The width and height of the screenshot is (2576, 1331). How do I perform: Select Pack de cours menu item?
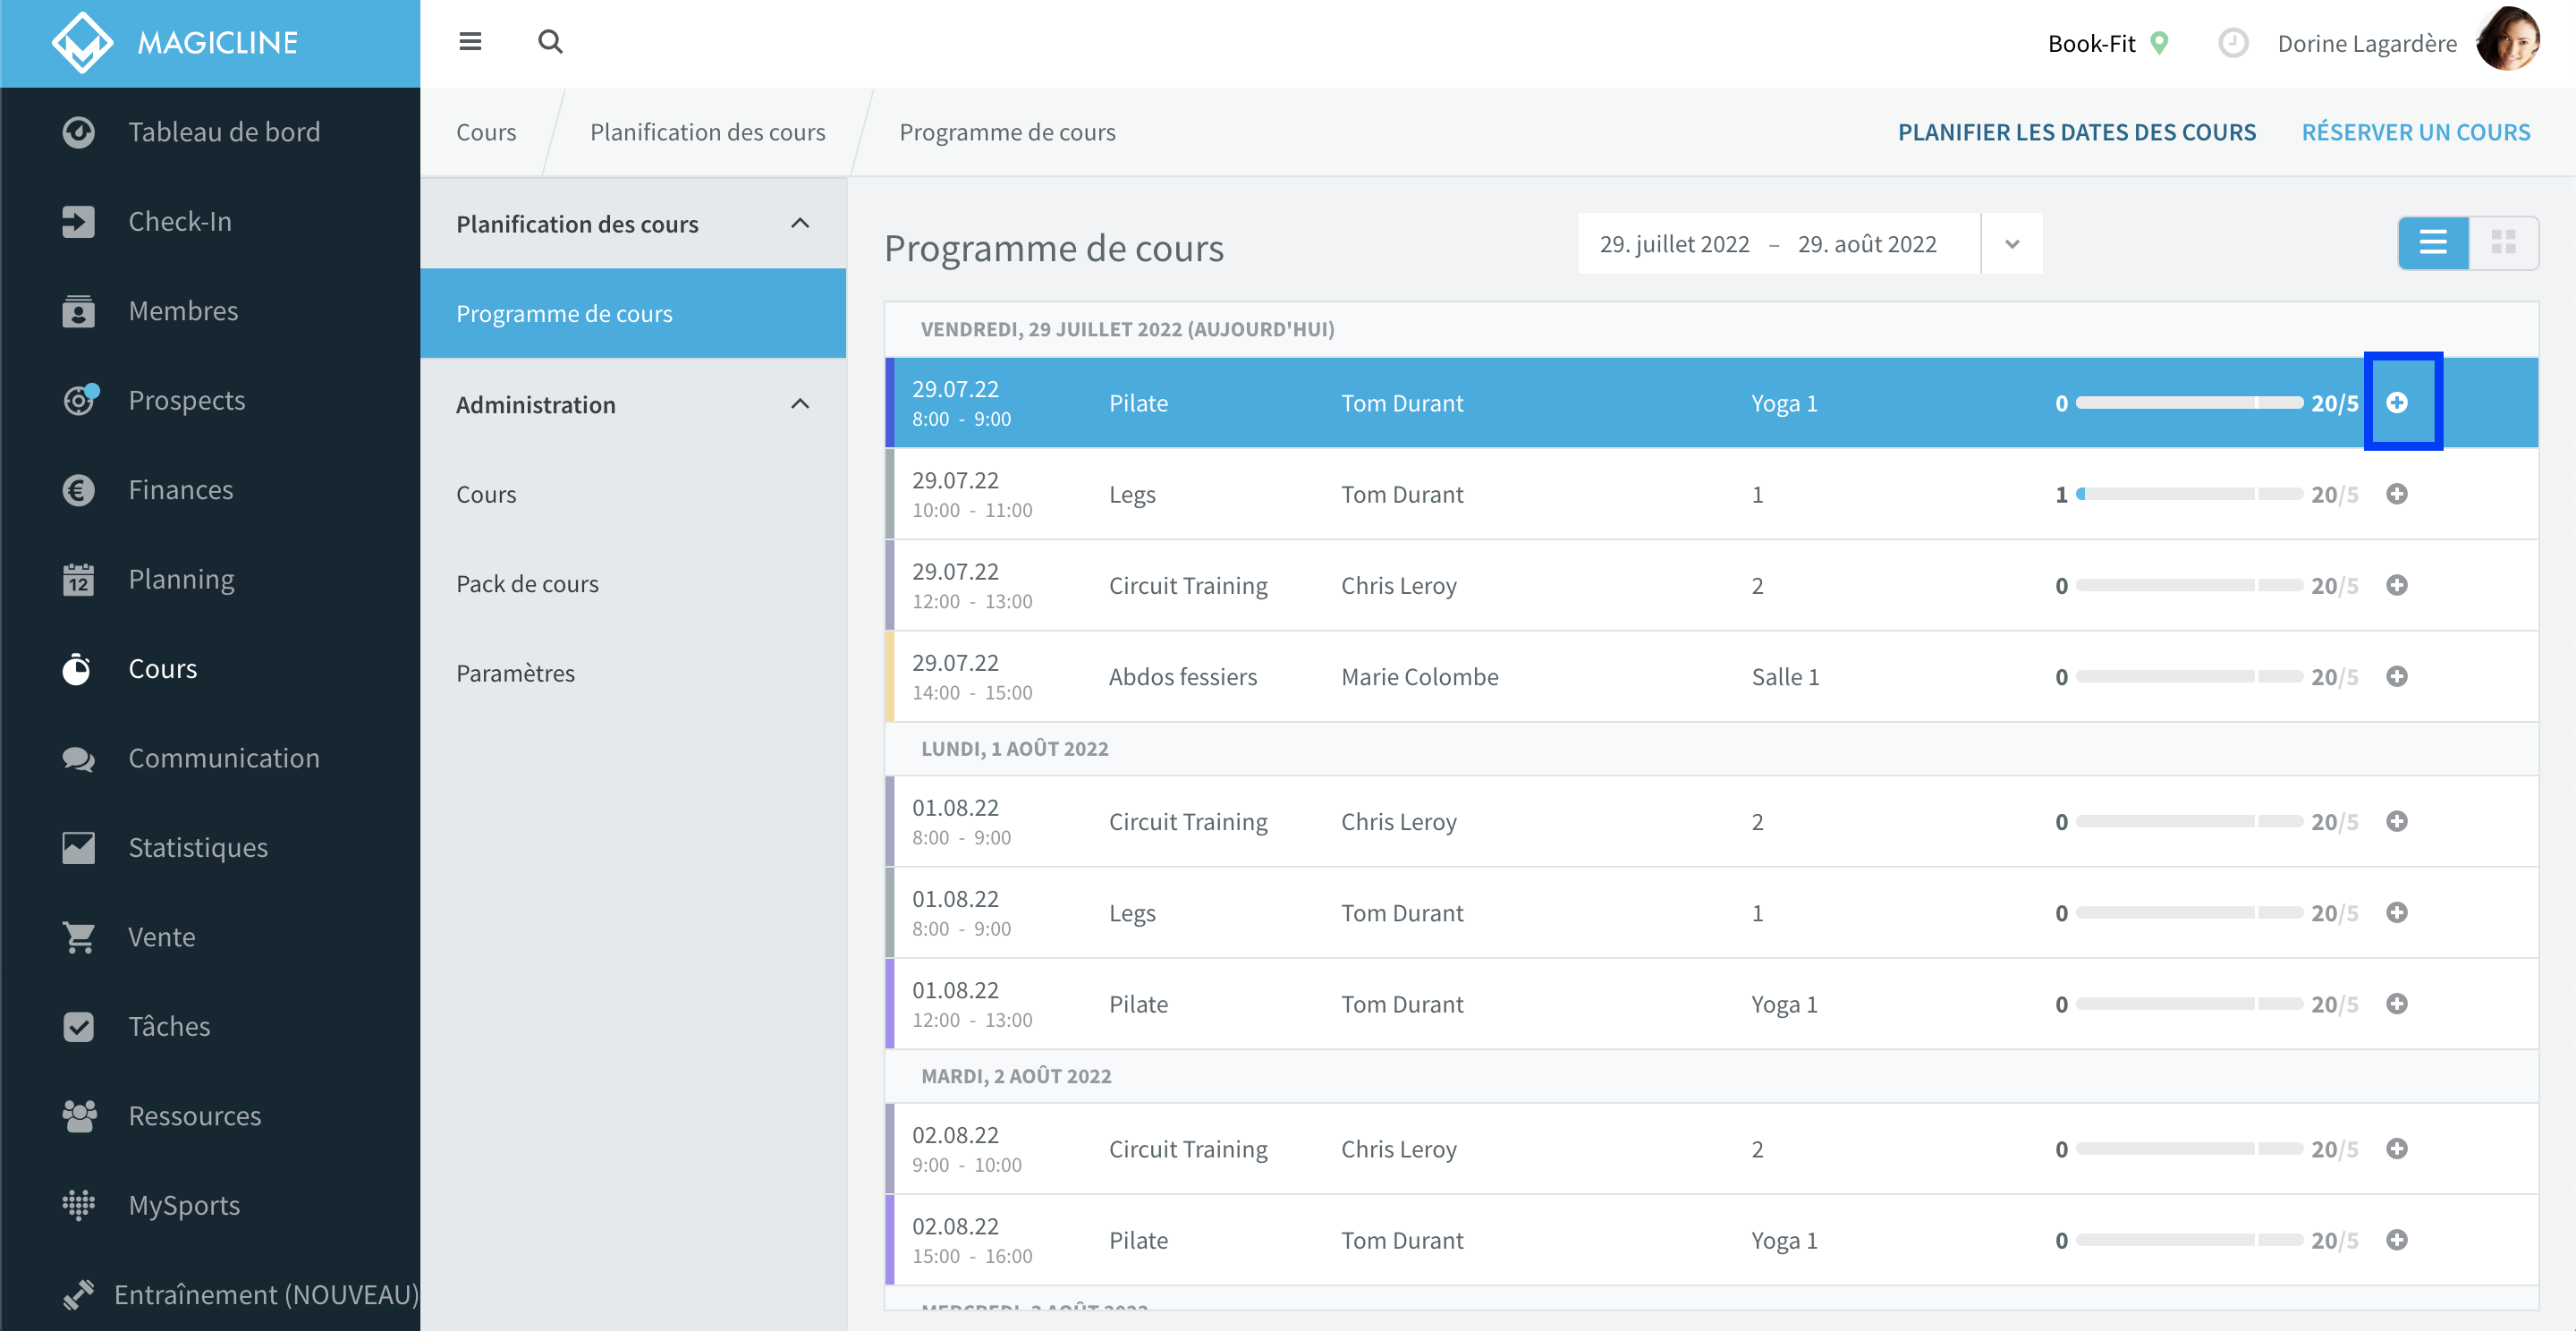[x=527, y=583]
